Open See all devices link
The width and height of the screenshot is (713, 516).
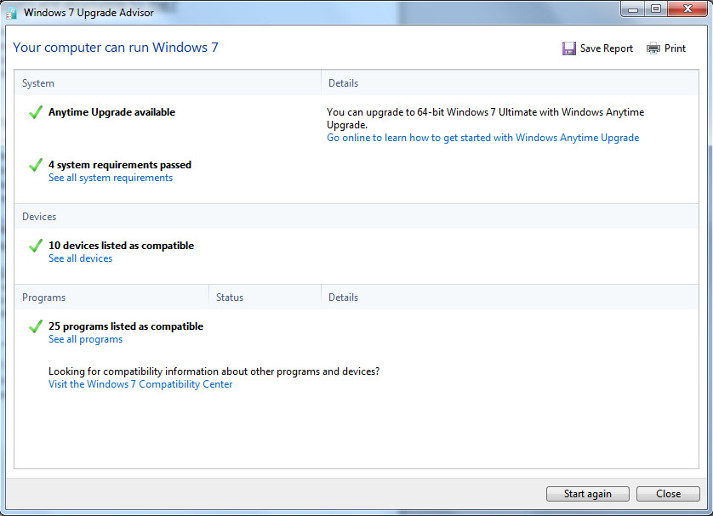click(x=80, y=259)
